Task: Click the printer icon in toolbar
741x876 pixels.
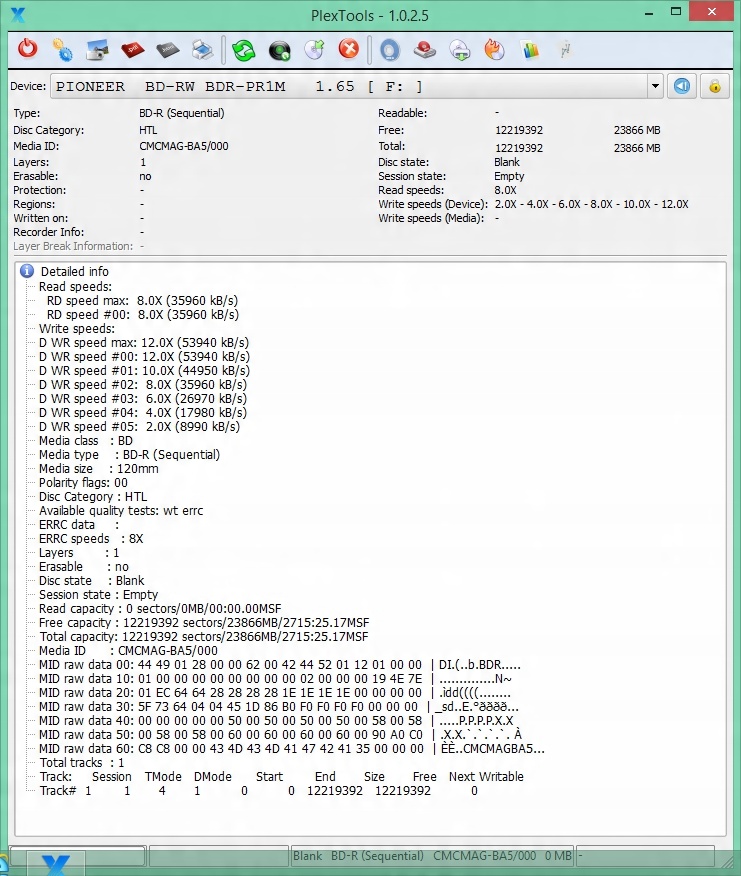Action: point(202,49)
